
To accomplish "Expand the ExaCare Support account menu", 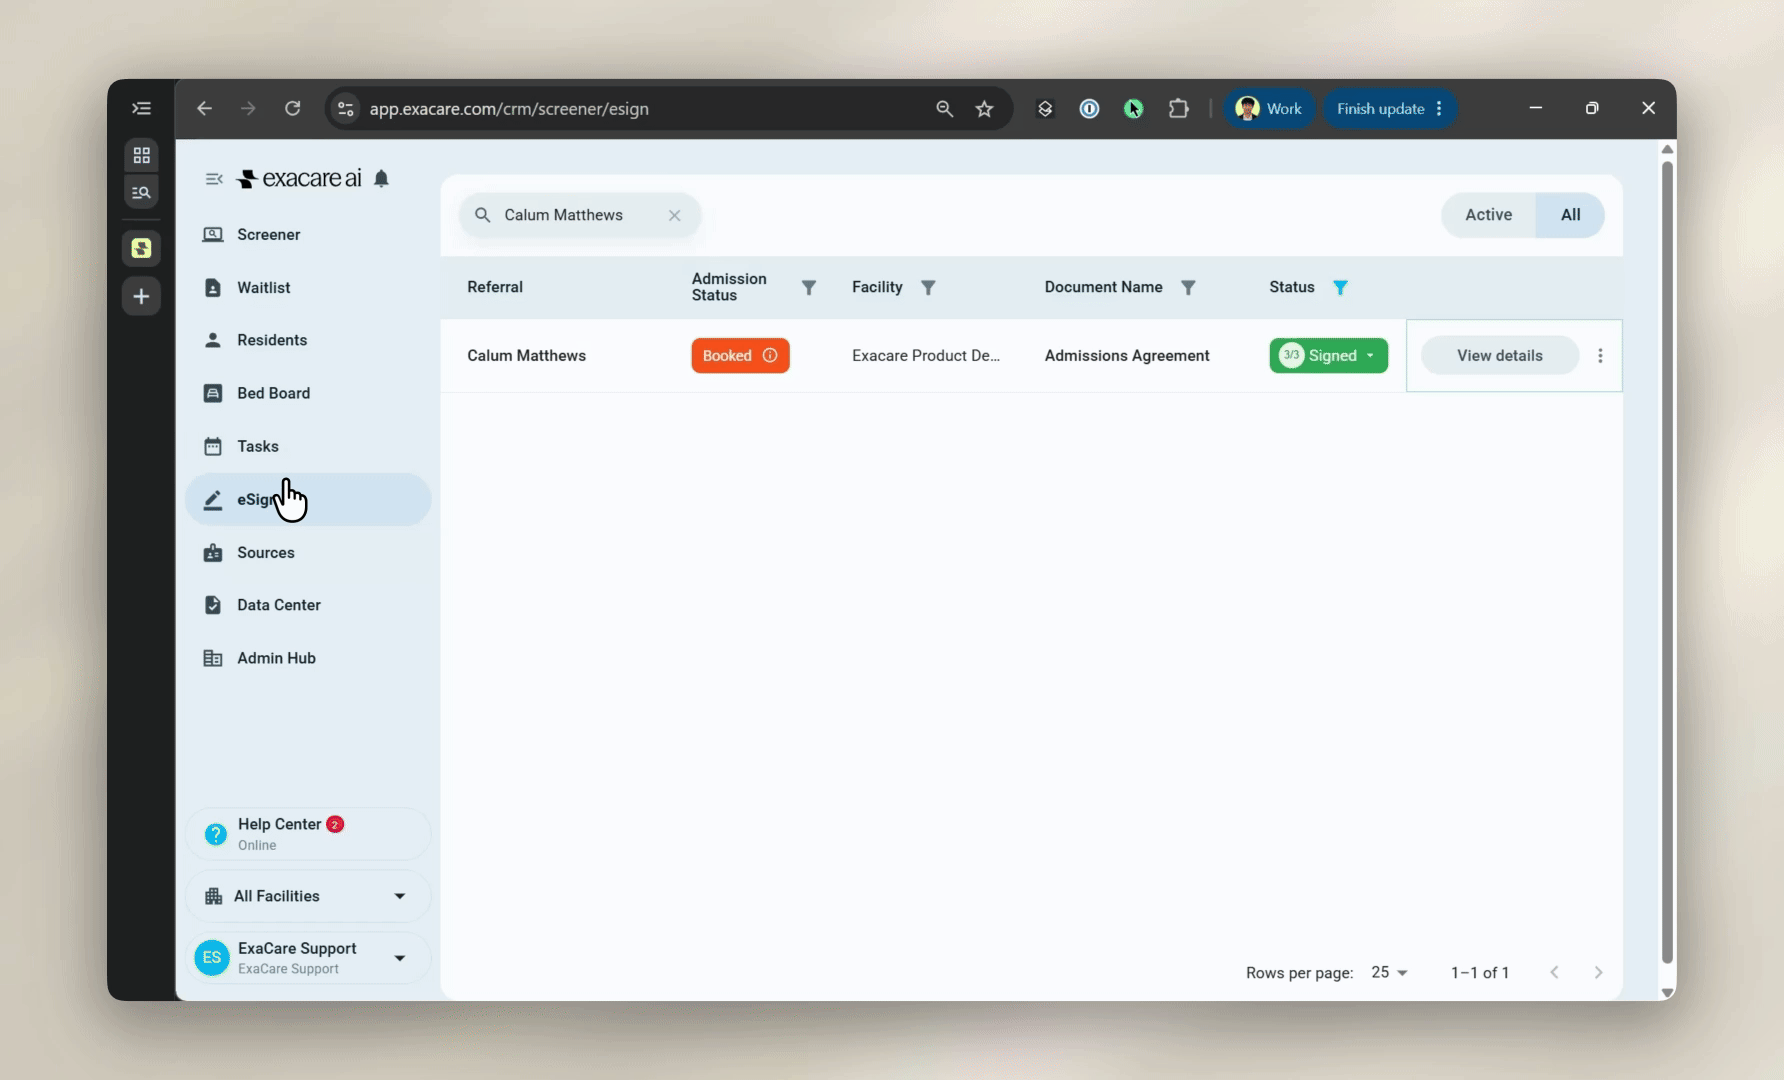I will [x=308, y=958].
